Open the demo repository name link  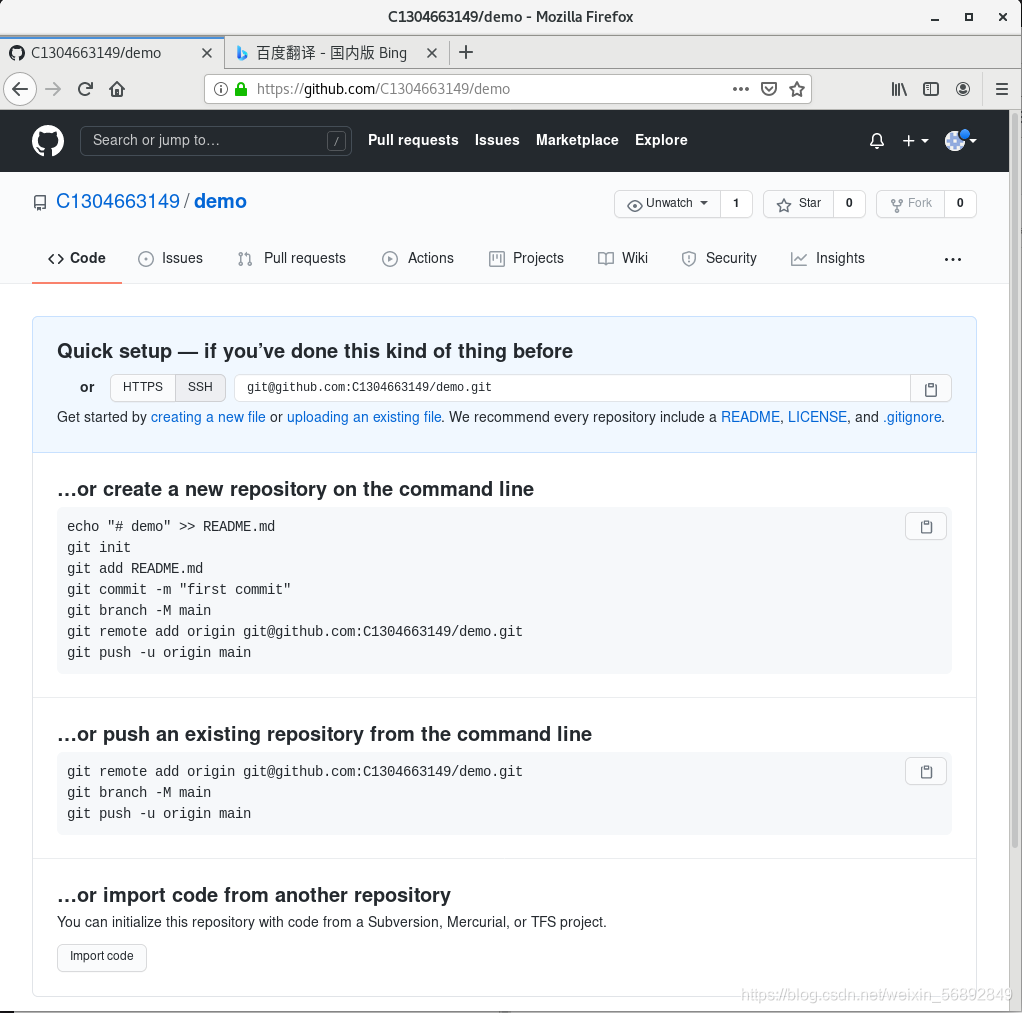click(220, 201)
